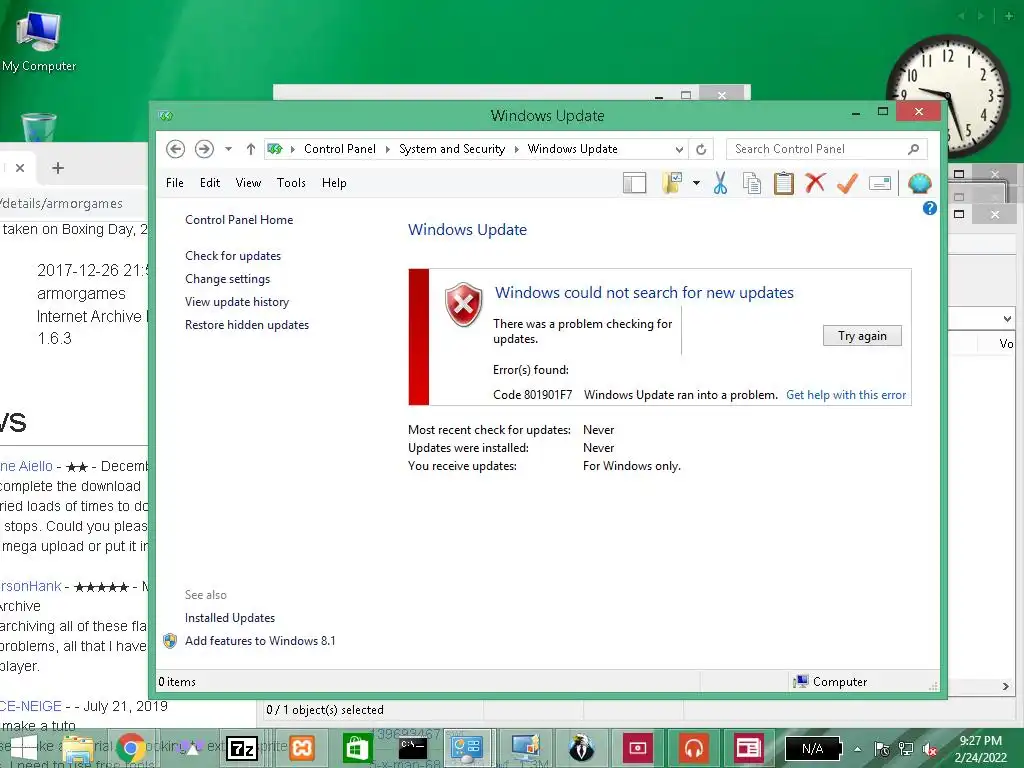Open the Recycle Bin desktop icon

(x=39, y=127)
